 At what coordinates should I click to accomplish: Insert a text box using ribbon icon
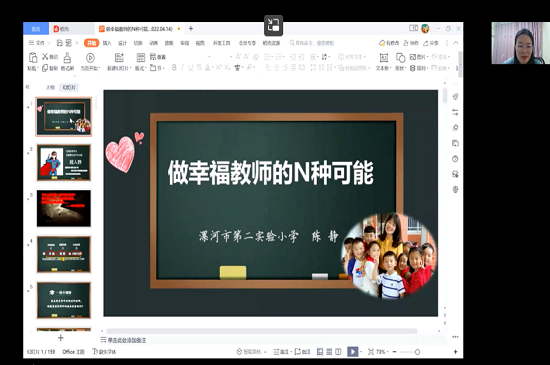(384, 58)
